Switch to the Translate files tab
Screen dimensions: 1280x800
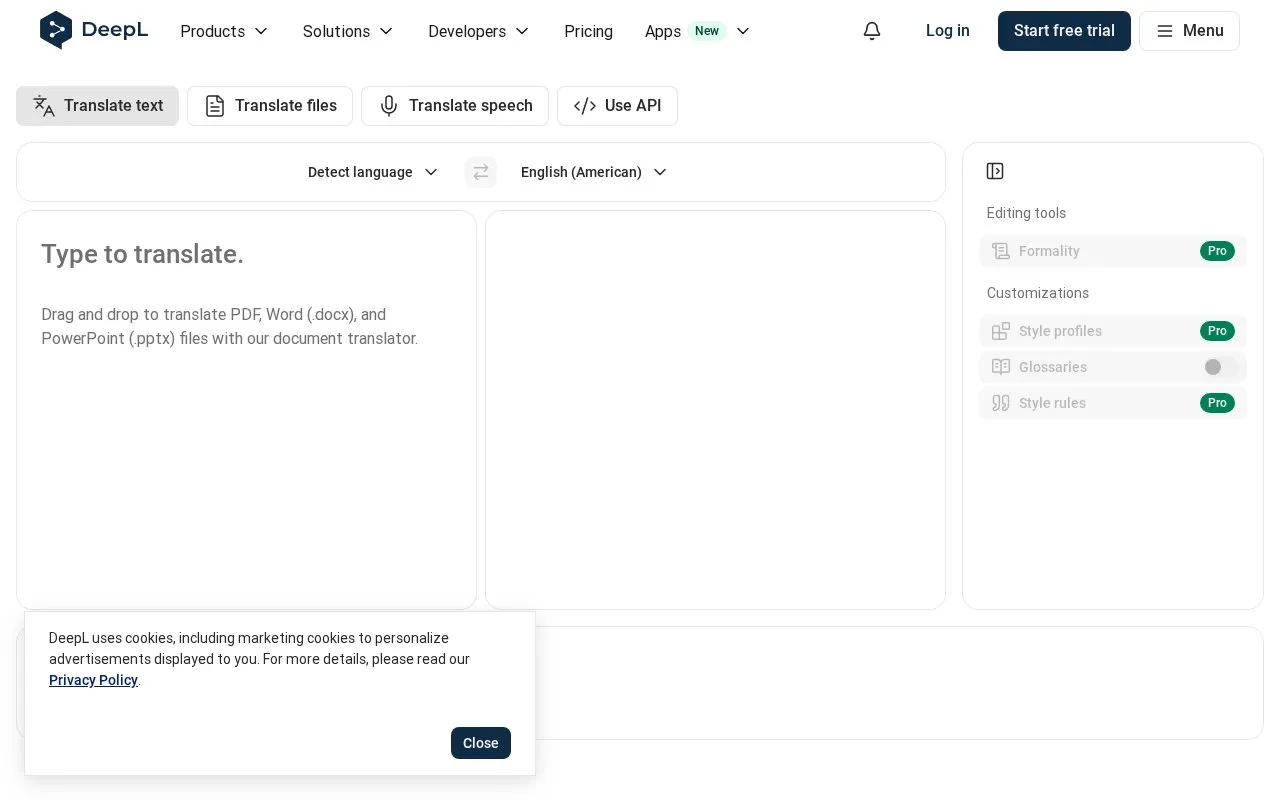point(270,106)
